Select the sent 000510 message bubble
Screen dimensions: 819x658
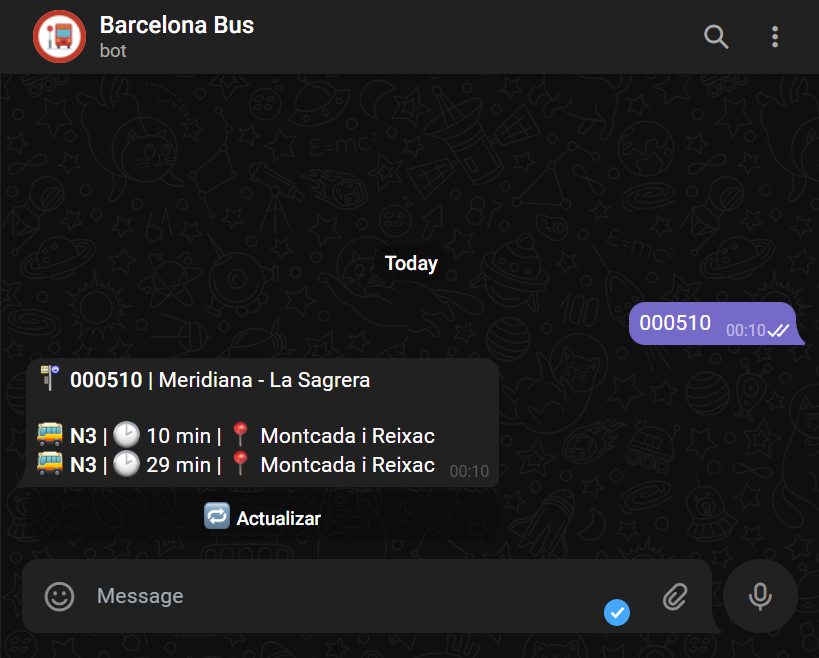(676, 323)
